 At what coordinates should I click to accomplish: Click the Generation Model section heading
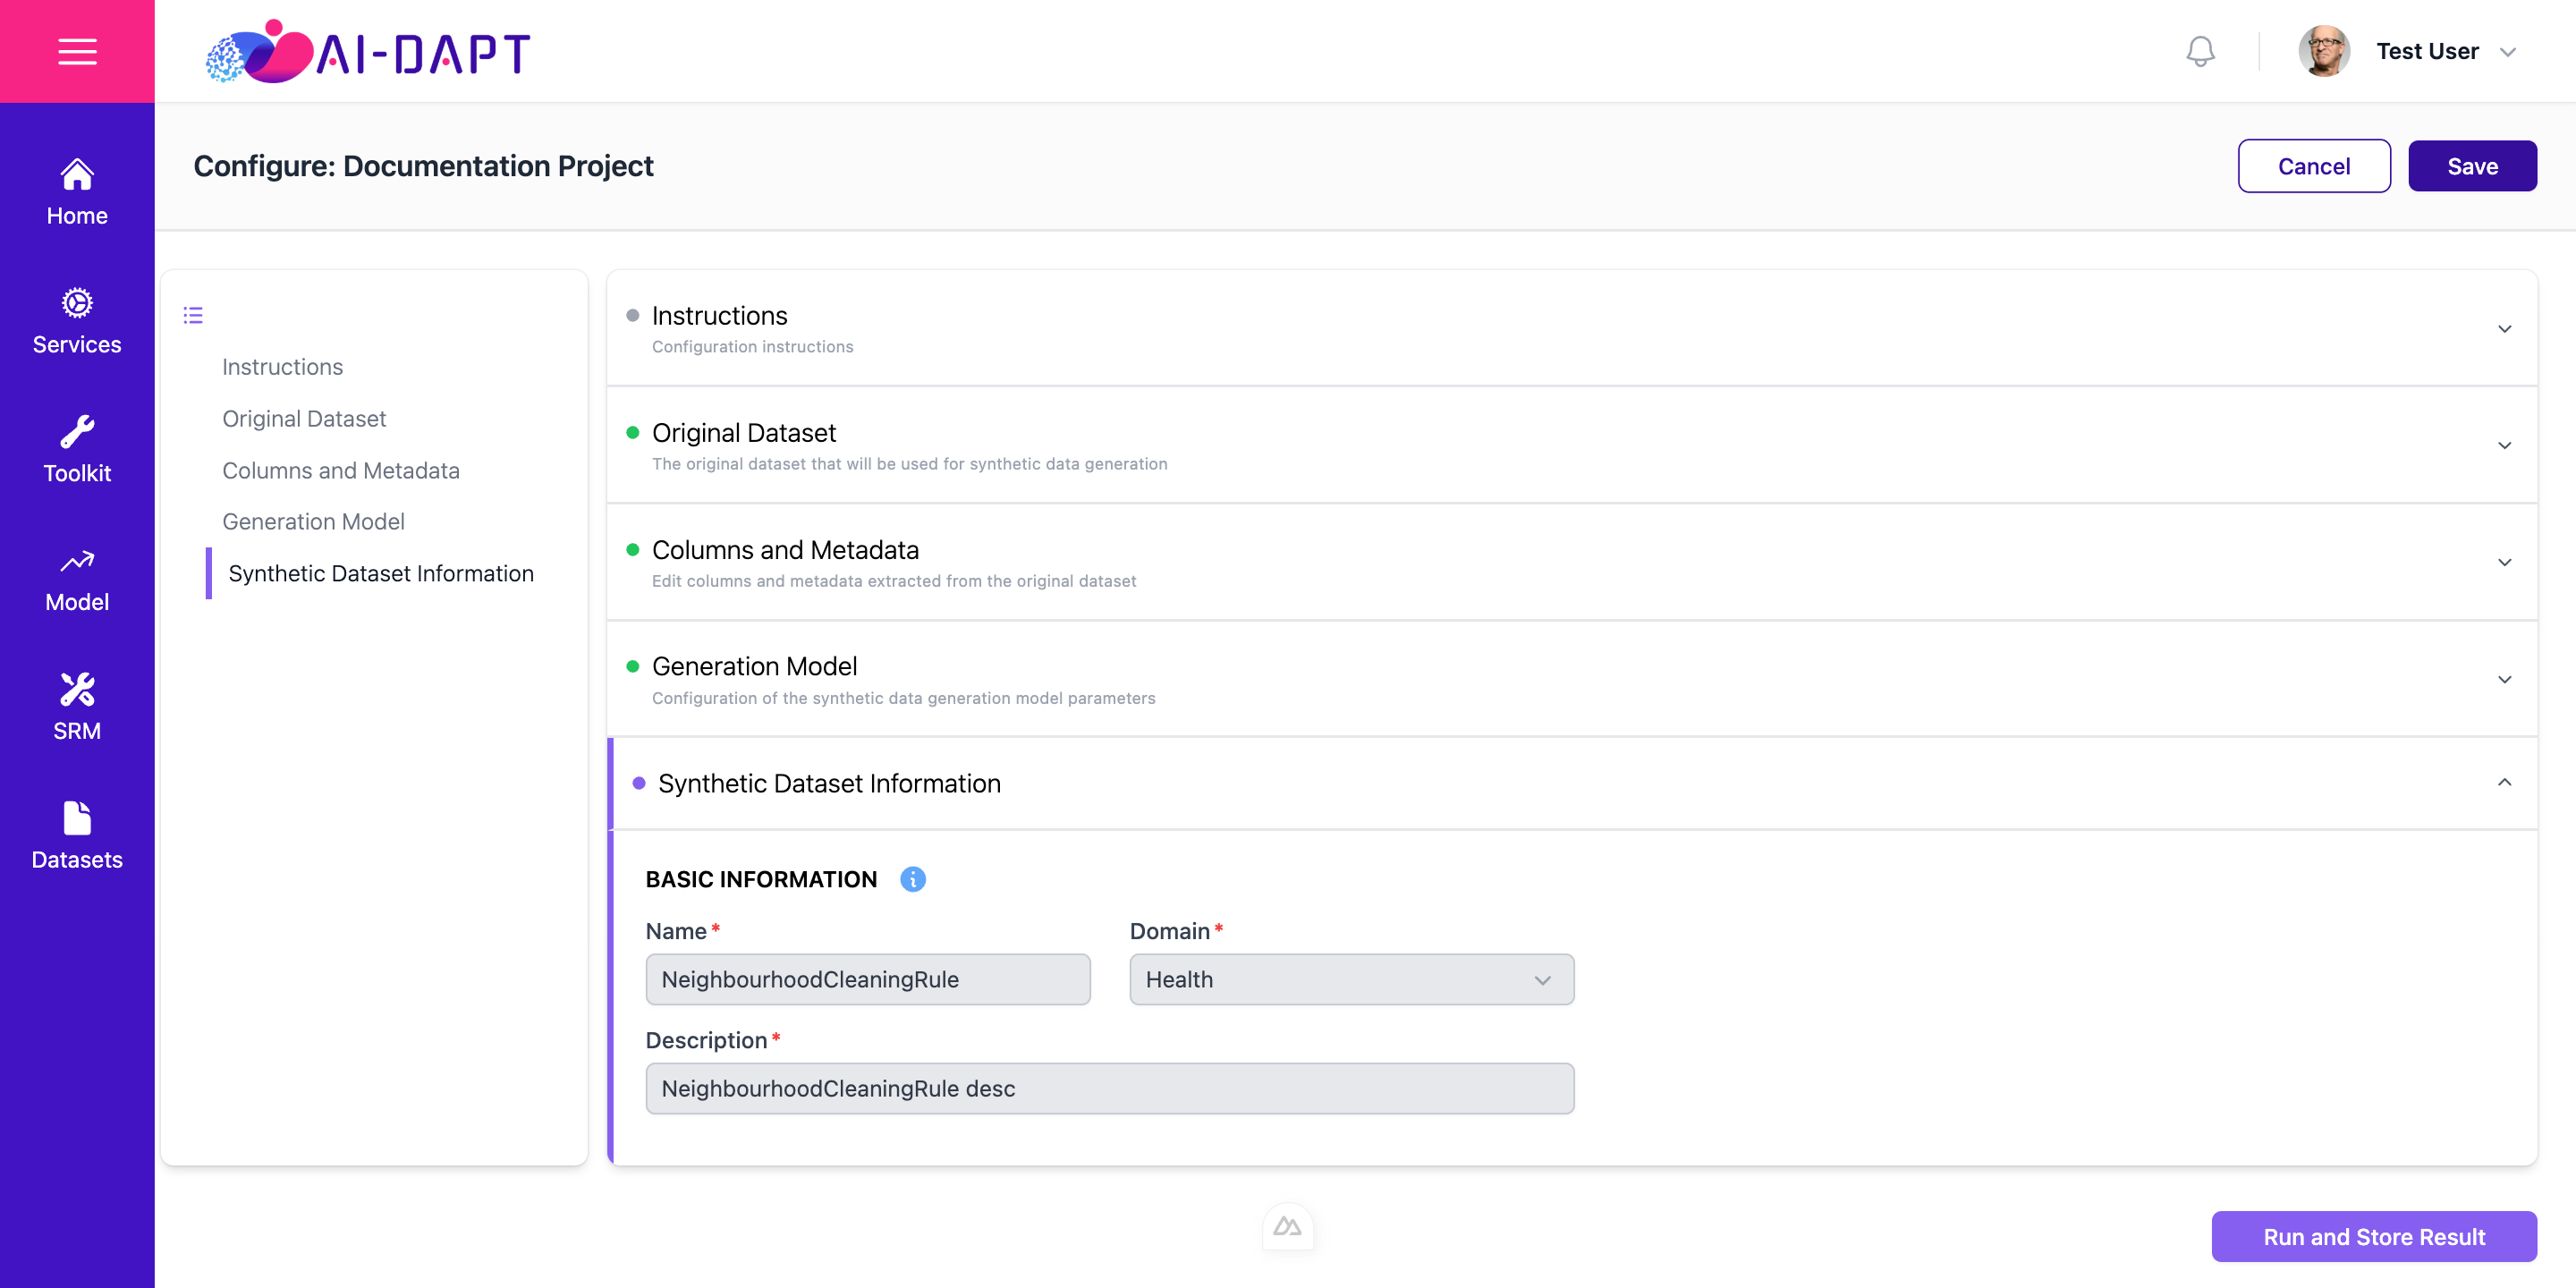point(754,667)
